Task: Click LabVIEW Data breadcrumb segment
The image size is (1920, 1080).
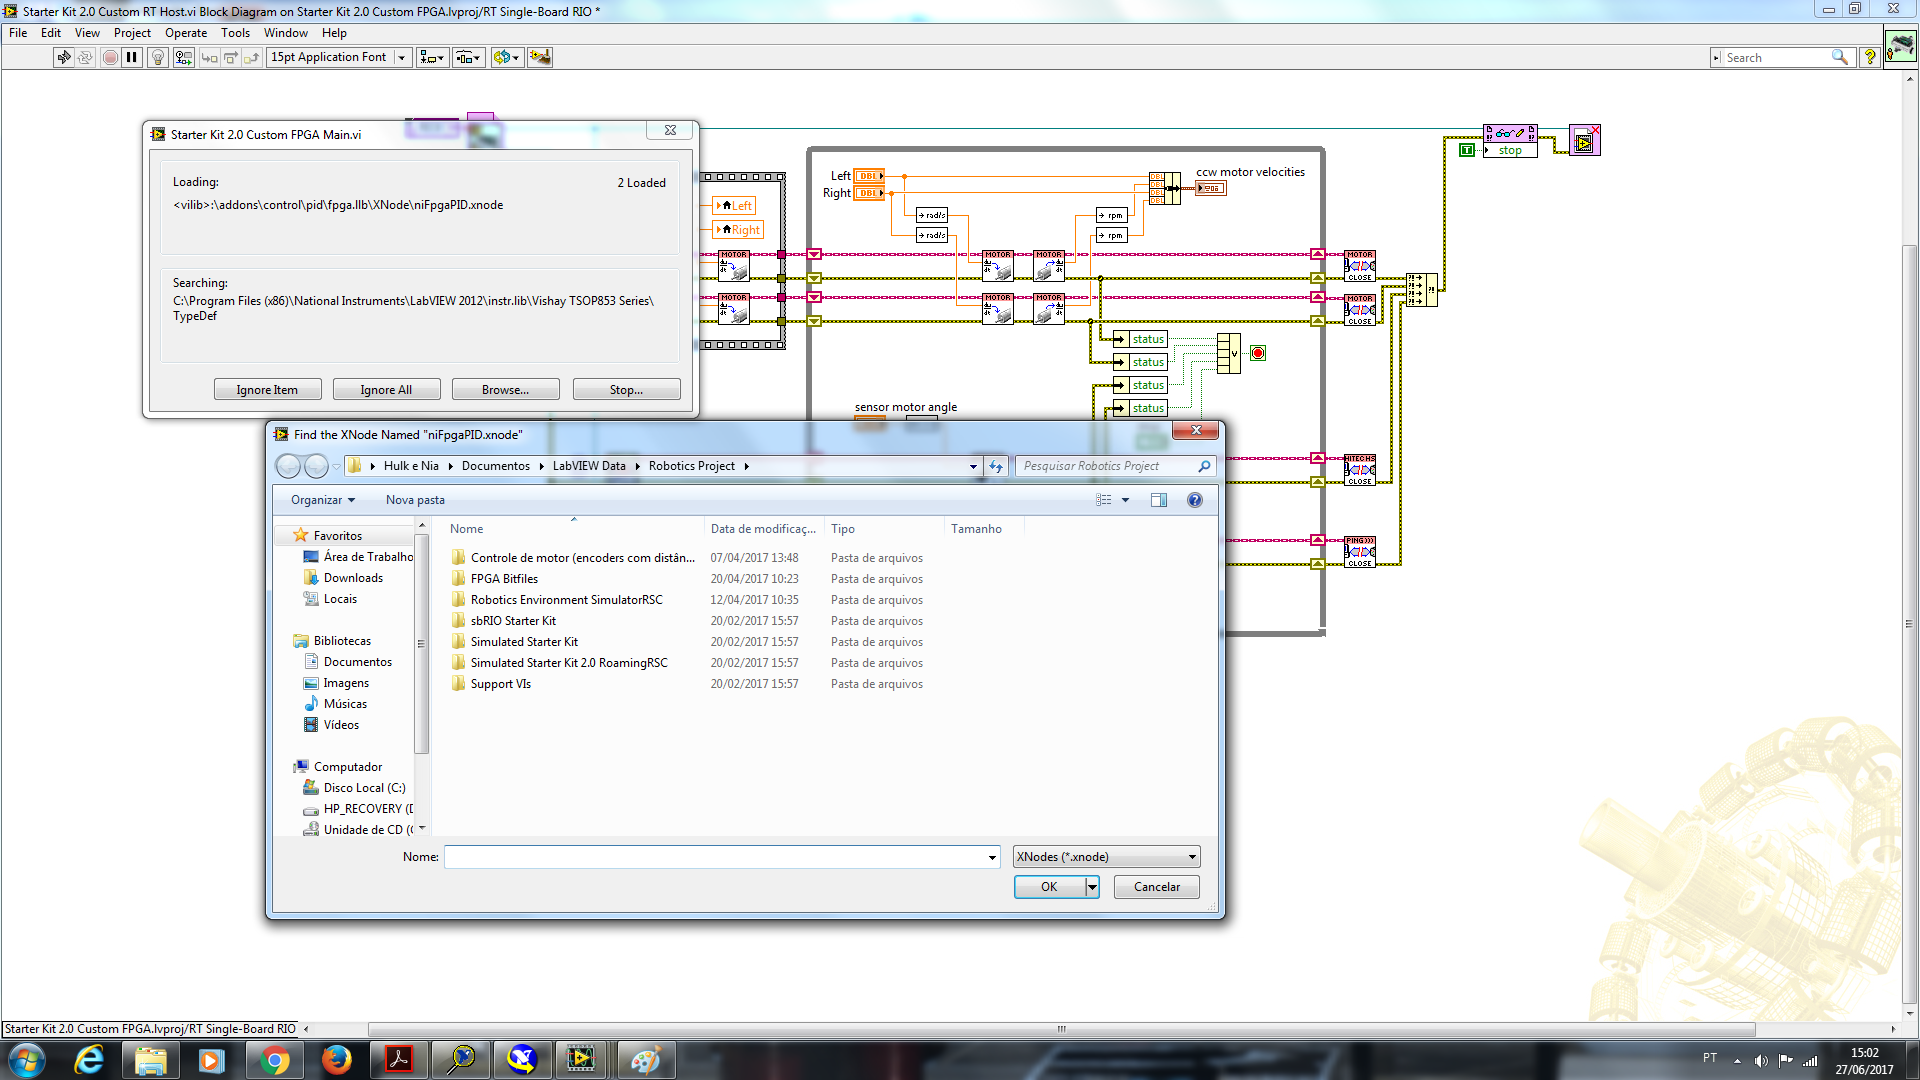Action: (589, 466)
